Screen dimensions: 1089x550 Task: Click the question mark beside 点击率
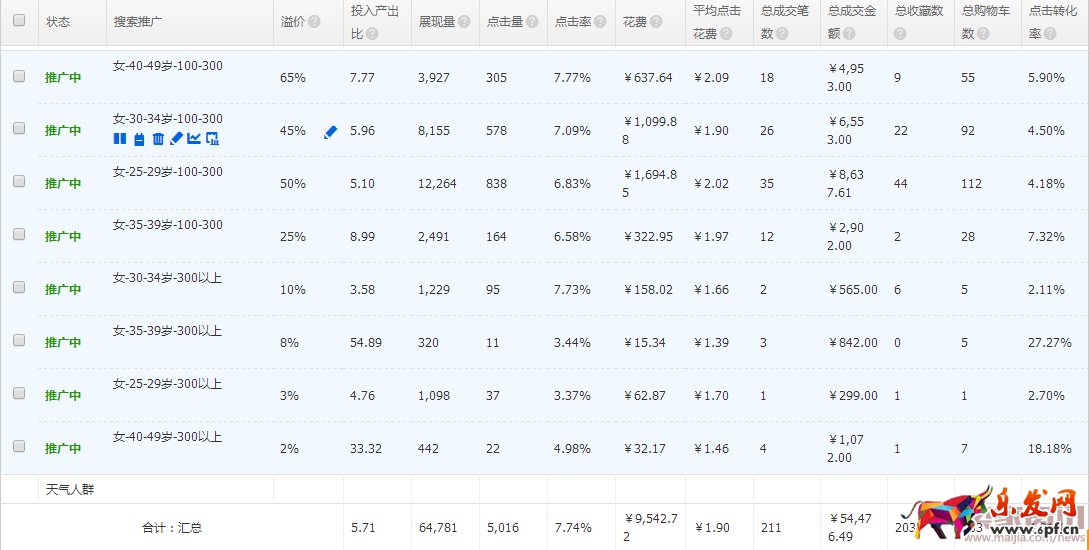click(600, 22)
